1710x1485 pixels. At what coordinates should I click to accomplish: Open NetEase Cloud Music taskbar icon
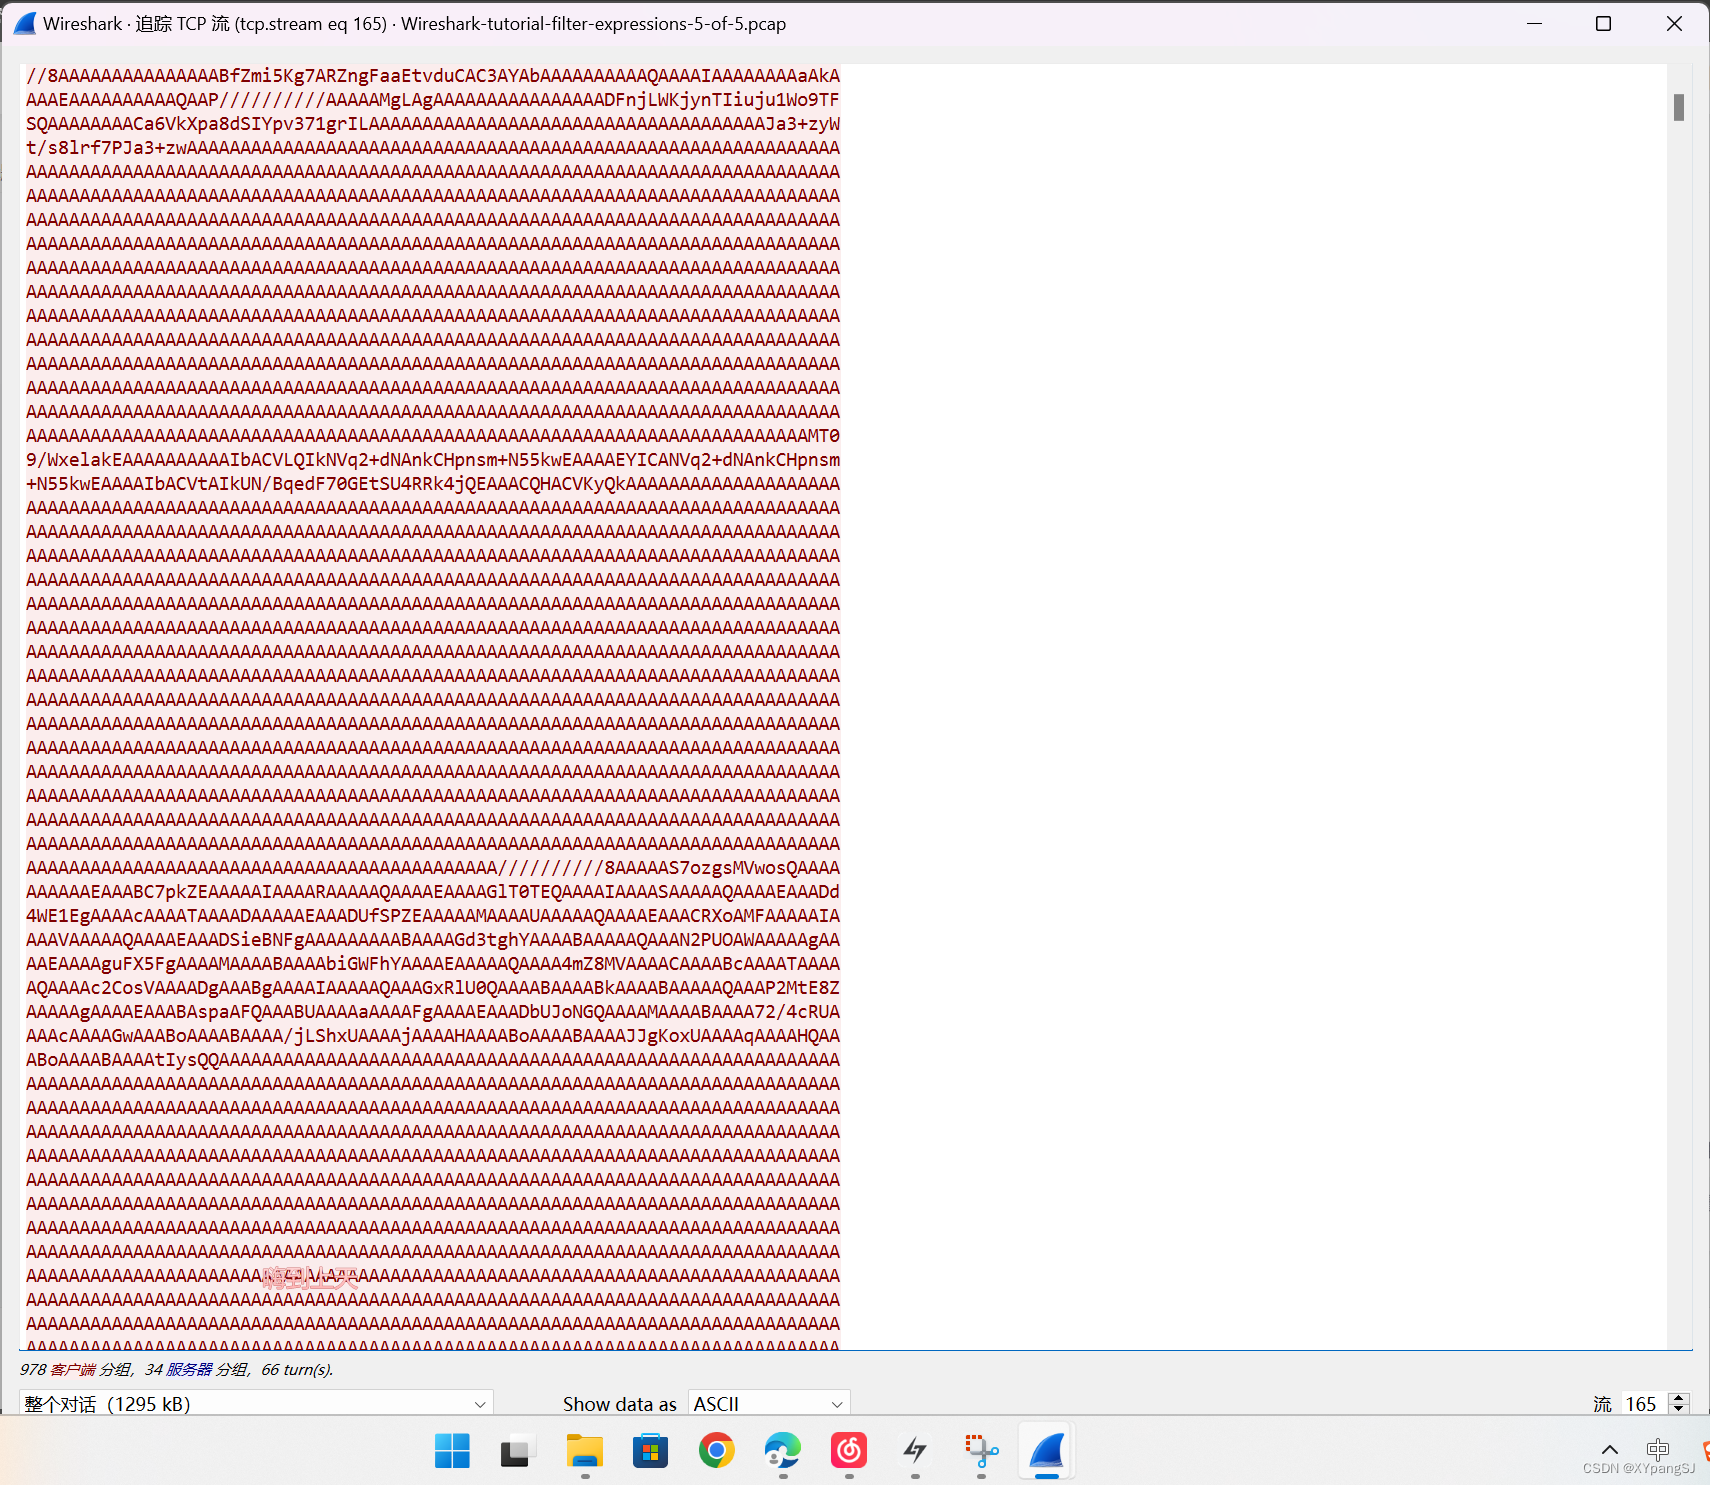click(x=849, y=1450)
